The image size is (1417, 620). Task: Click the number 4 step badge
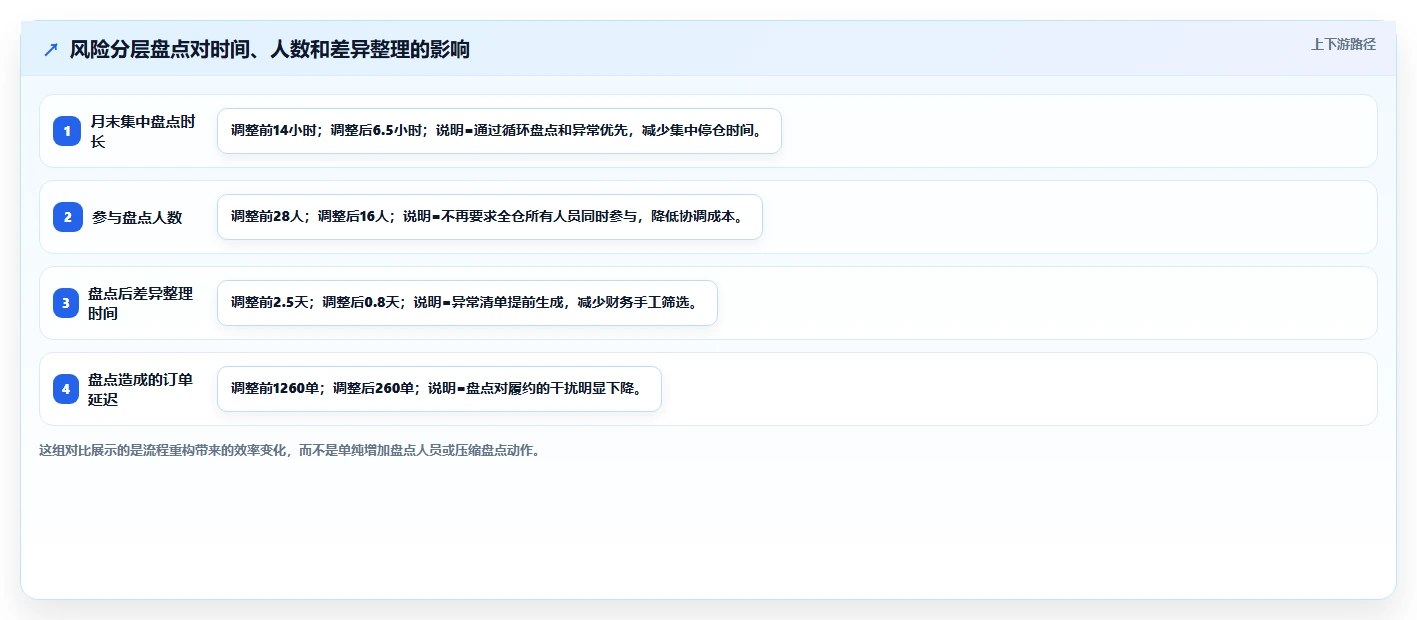click(67, 389)
